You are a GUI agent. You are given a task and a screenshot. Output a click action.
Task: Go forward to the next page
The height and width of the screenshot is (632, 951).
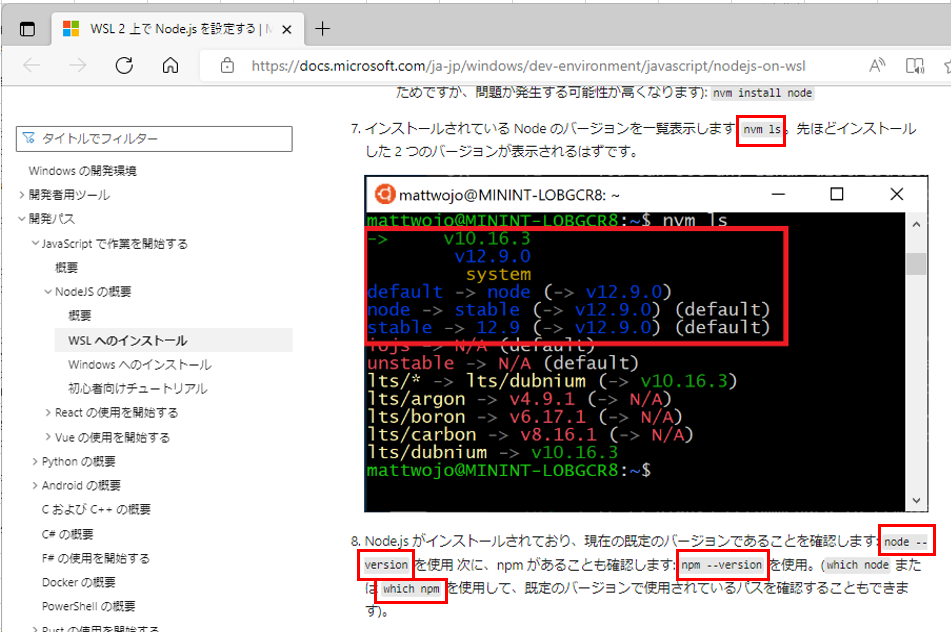pyautogui.click(x=78, y=66)
